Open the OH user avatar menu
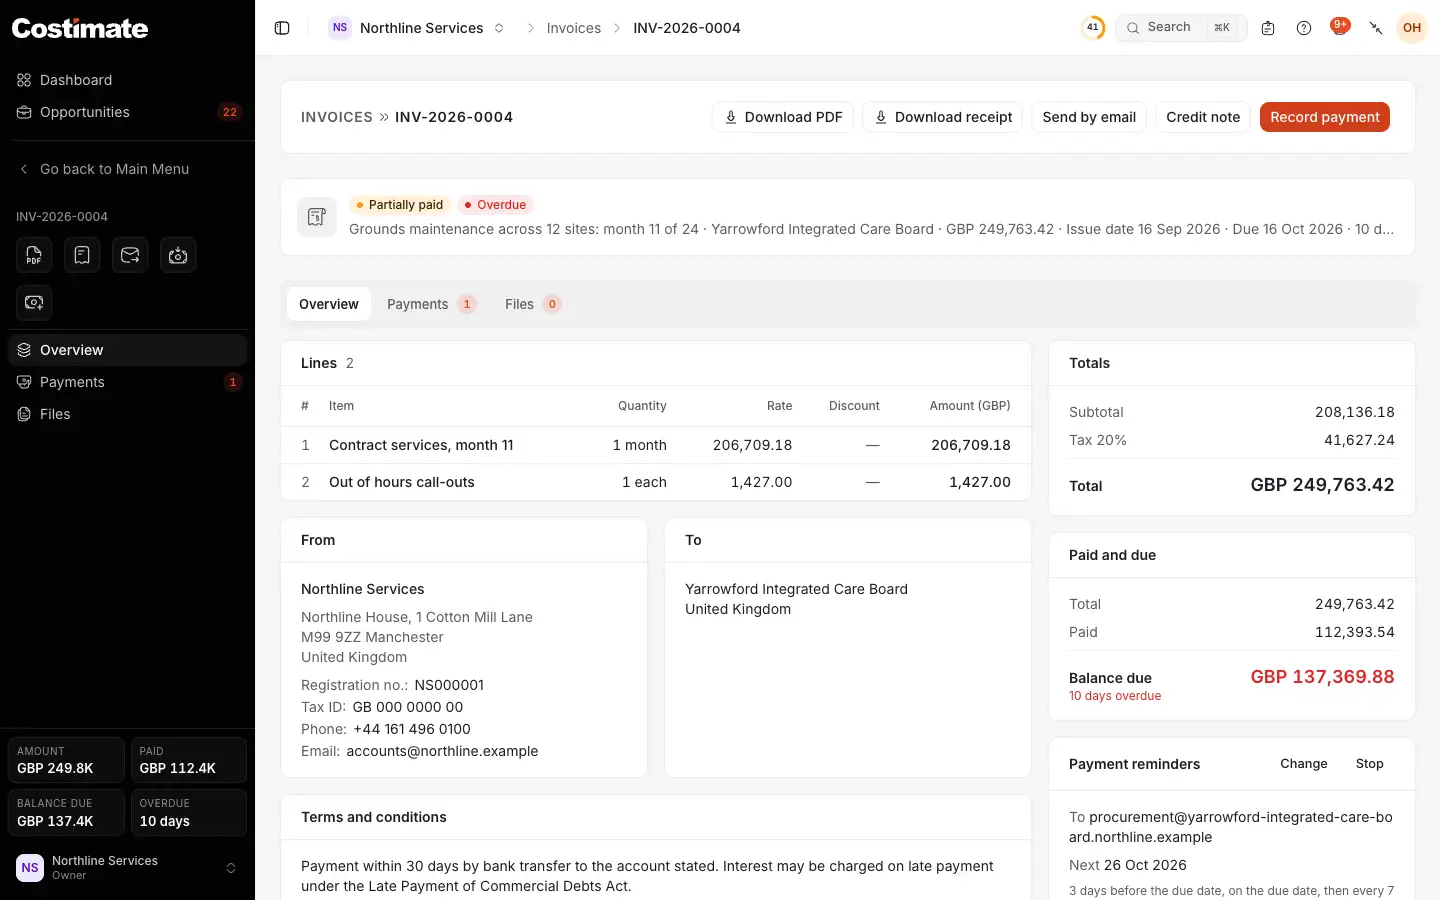 (1412, 28)
